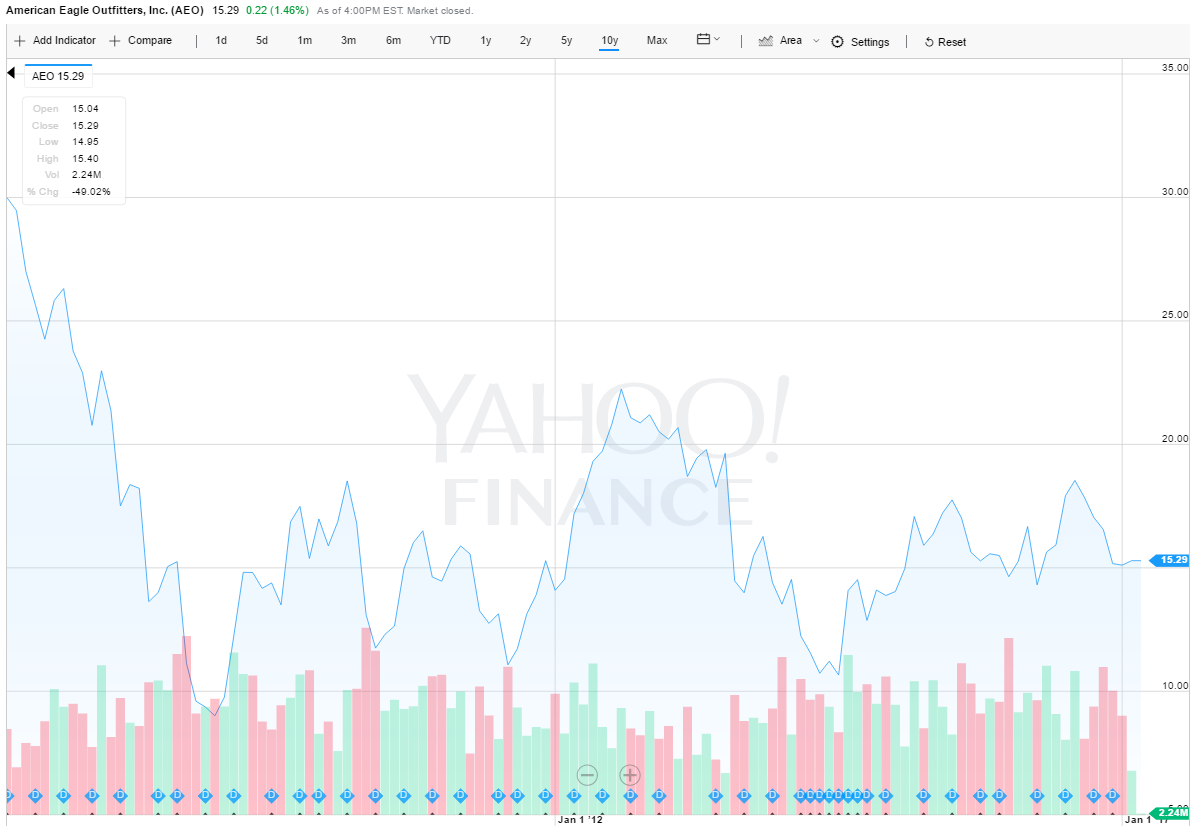Image resolution: width=1197 pixels, height=835 pixels.
Task: Reset the chart view
Action: 945,42
